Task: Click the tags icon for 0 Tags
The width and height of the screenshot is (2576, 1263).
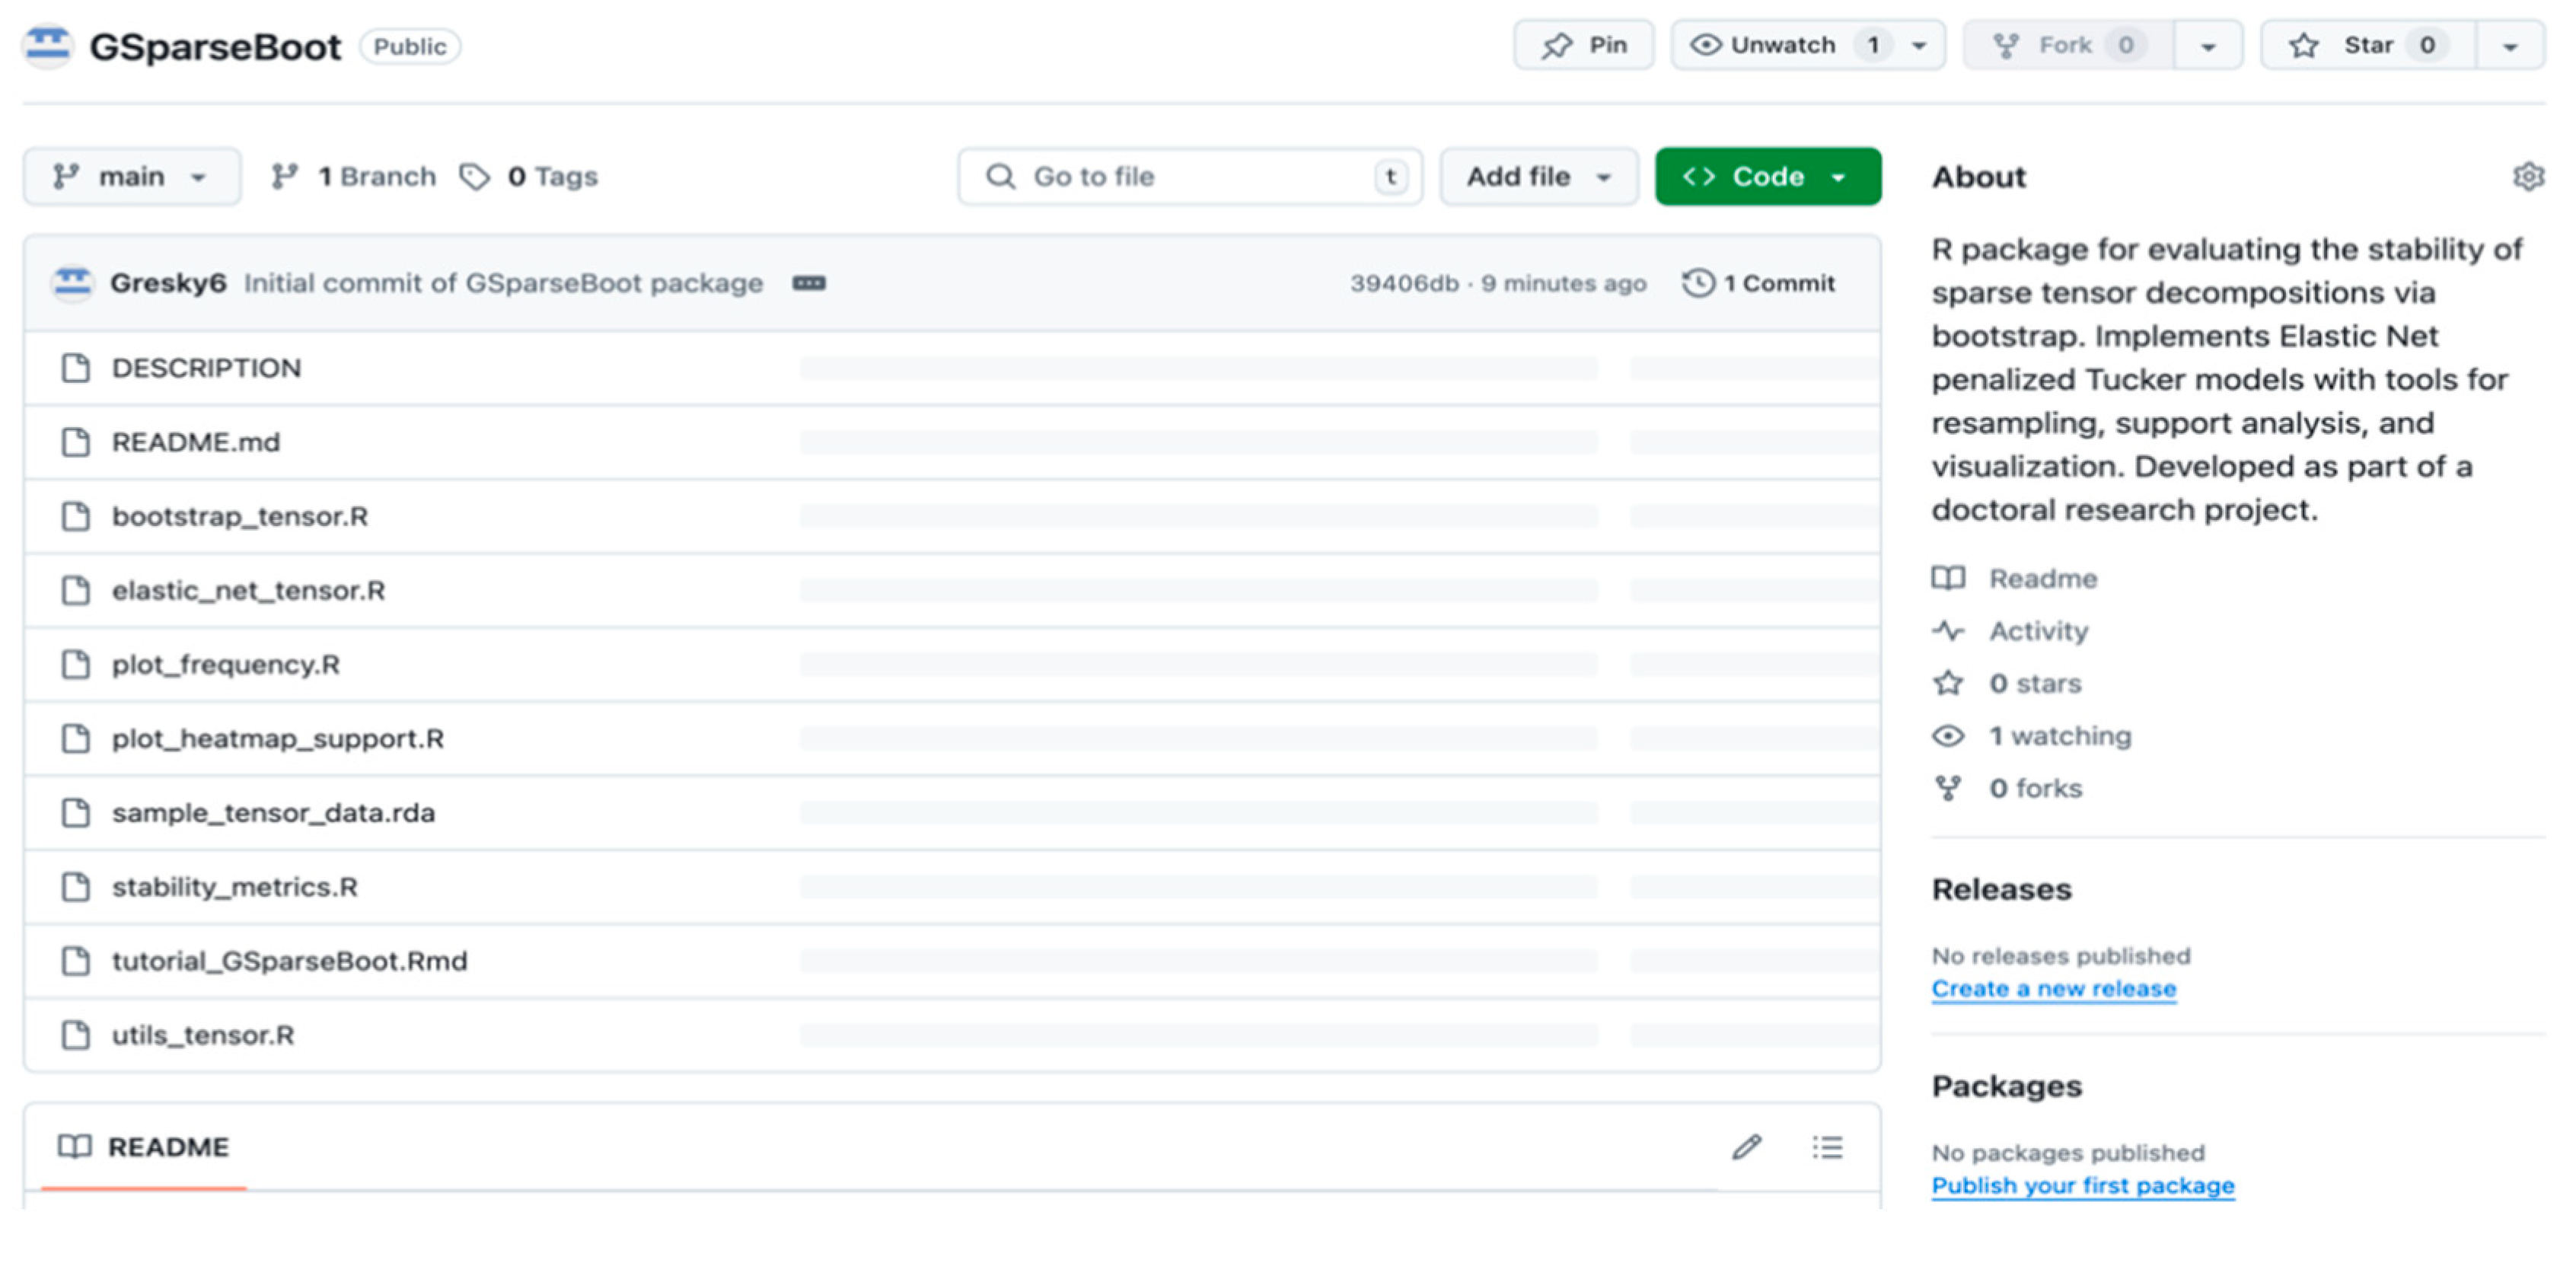Action: pyautogui.click(x=475, y=177)
